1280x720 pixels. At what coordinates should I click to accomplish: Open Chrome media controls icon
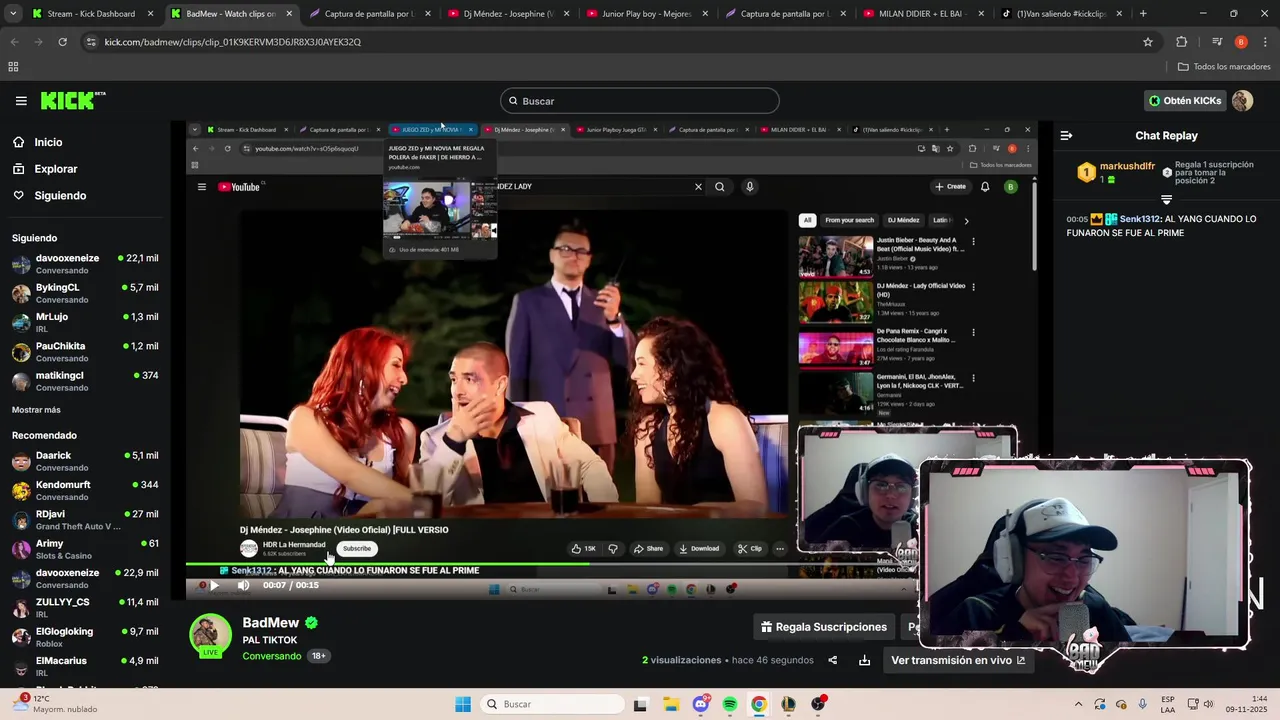(1216, 42)
